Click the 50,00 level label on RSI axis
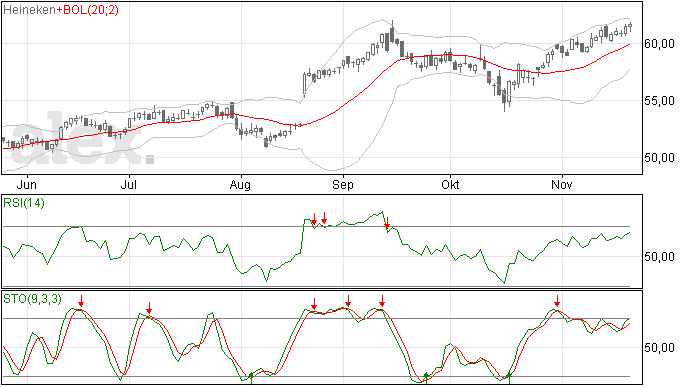The height and width of the screenshot is (387, 690). 659,257
